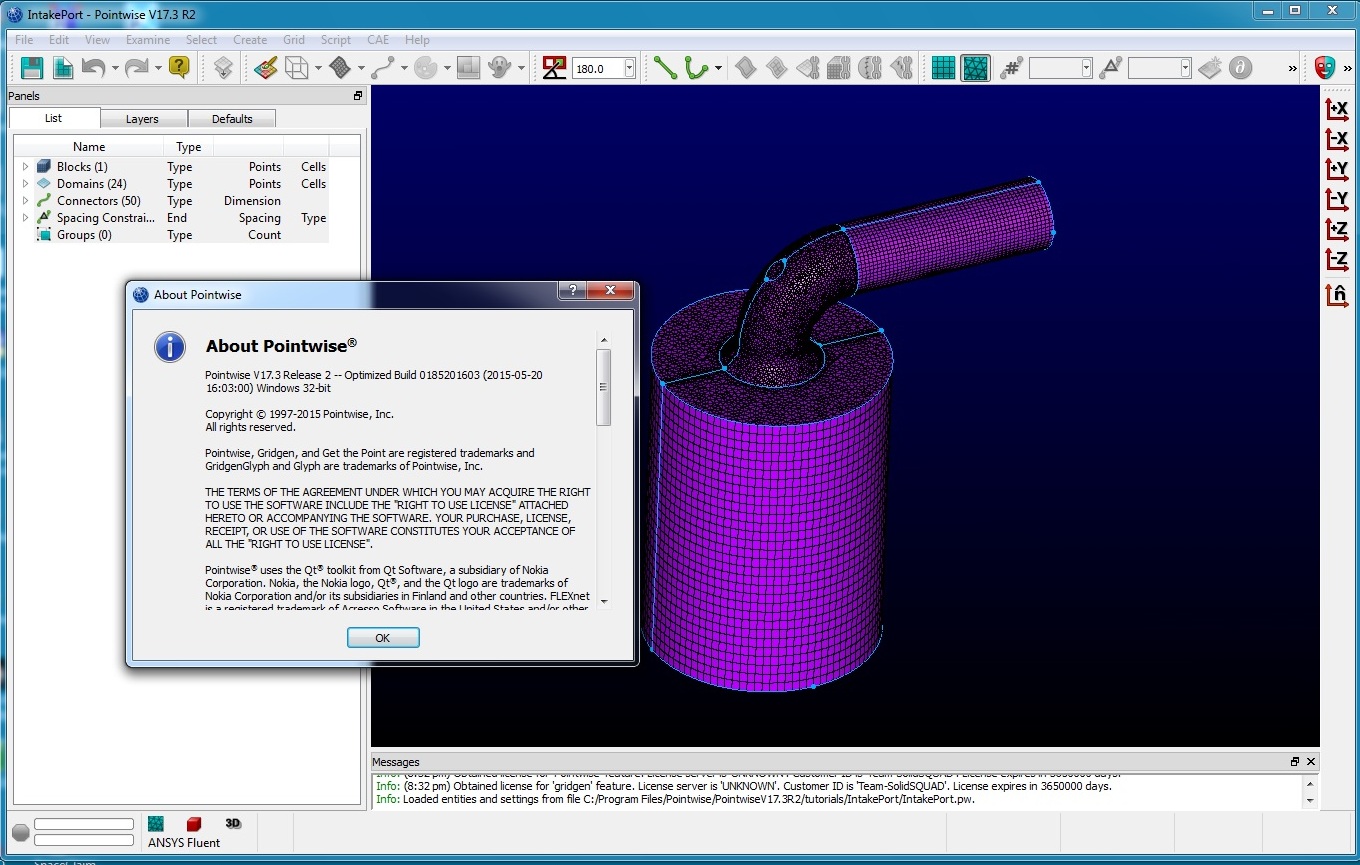Image resolution: width=1360 pixels, height=865 pixels.
Task: Click the grid import/export icon beside Save
Action: tap(63, 68)
